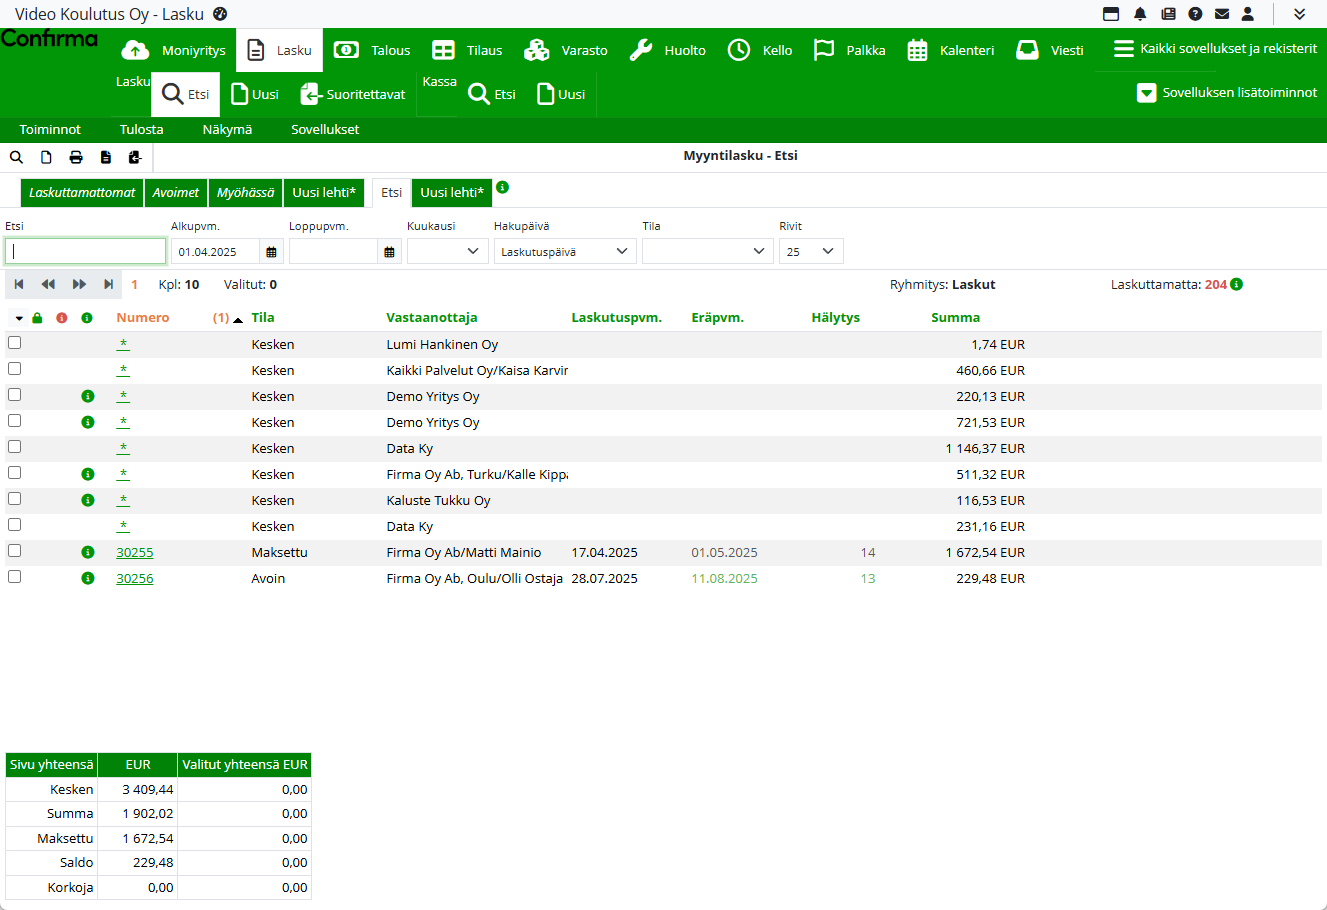Check the Kaluste Tukku Oy row checkbox
The width and height of the screenshot is (1327, 910).
point(15,499)
